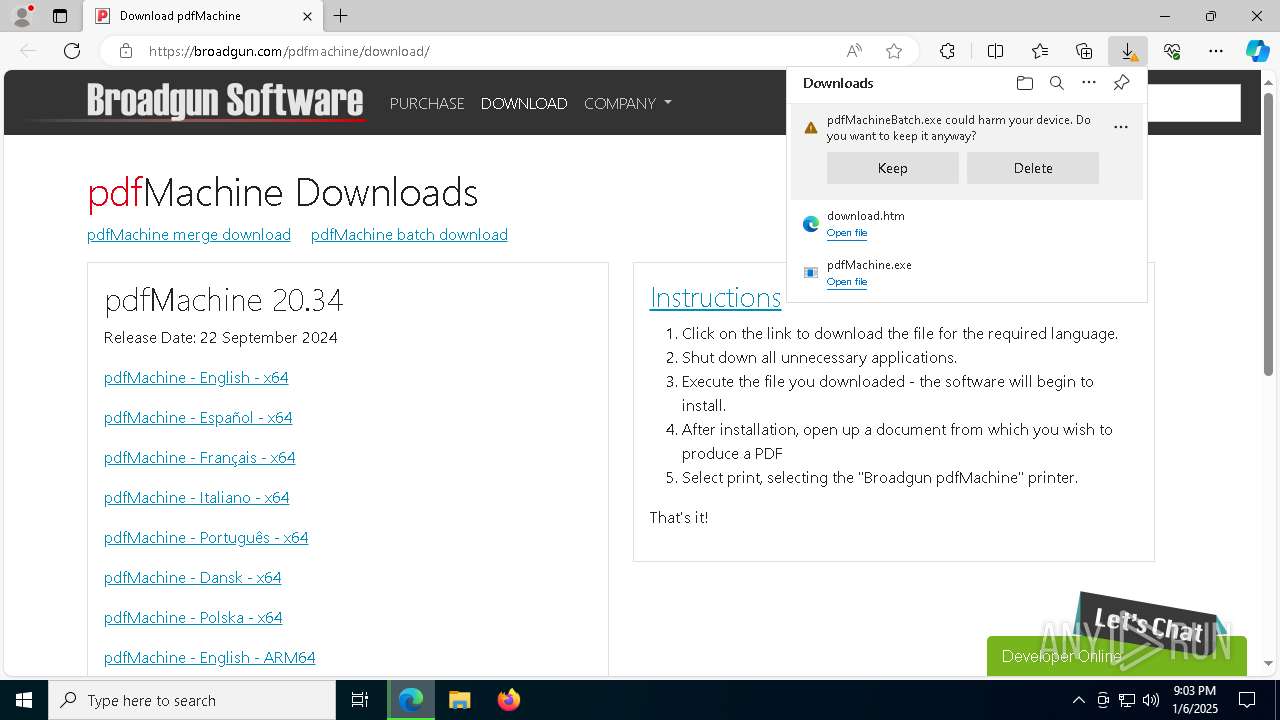Download pdfMachine - Polska - x64

point(193,617)
